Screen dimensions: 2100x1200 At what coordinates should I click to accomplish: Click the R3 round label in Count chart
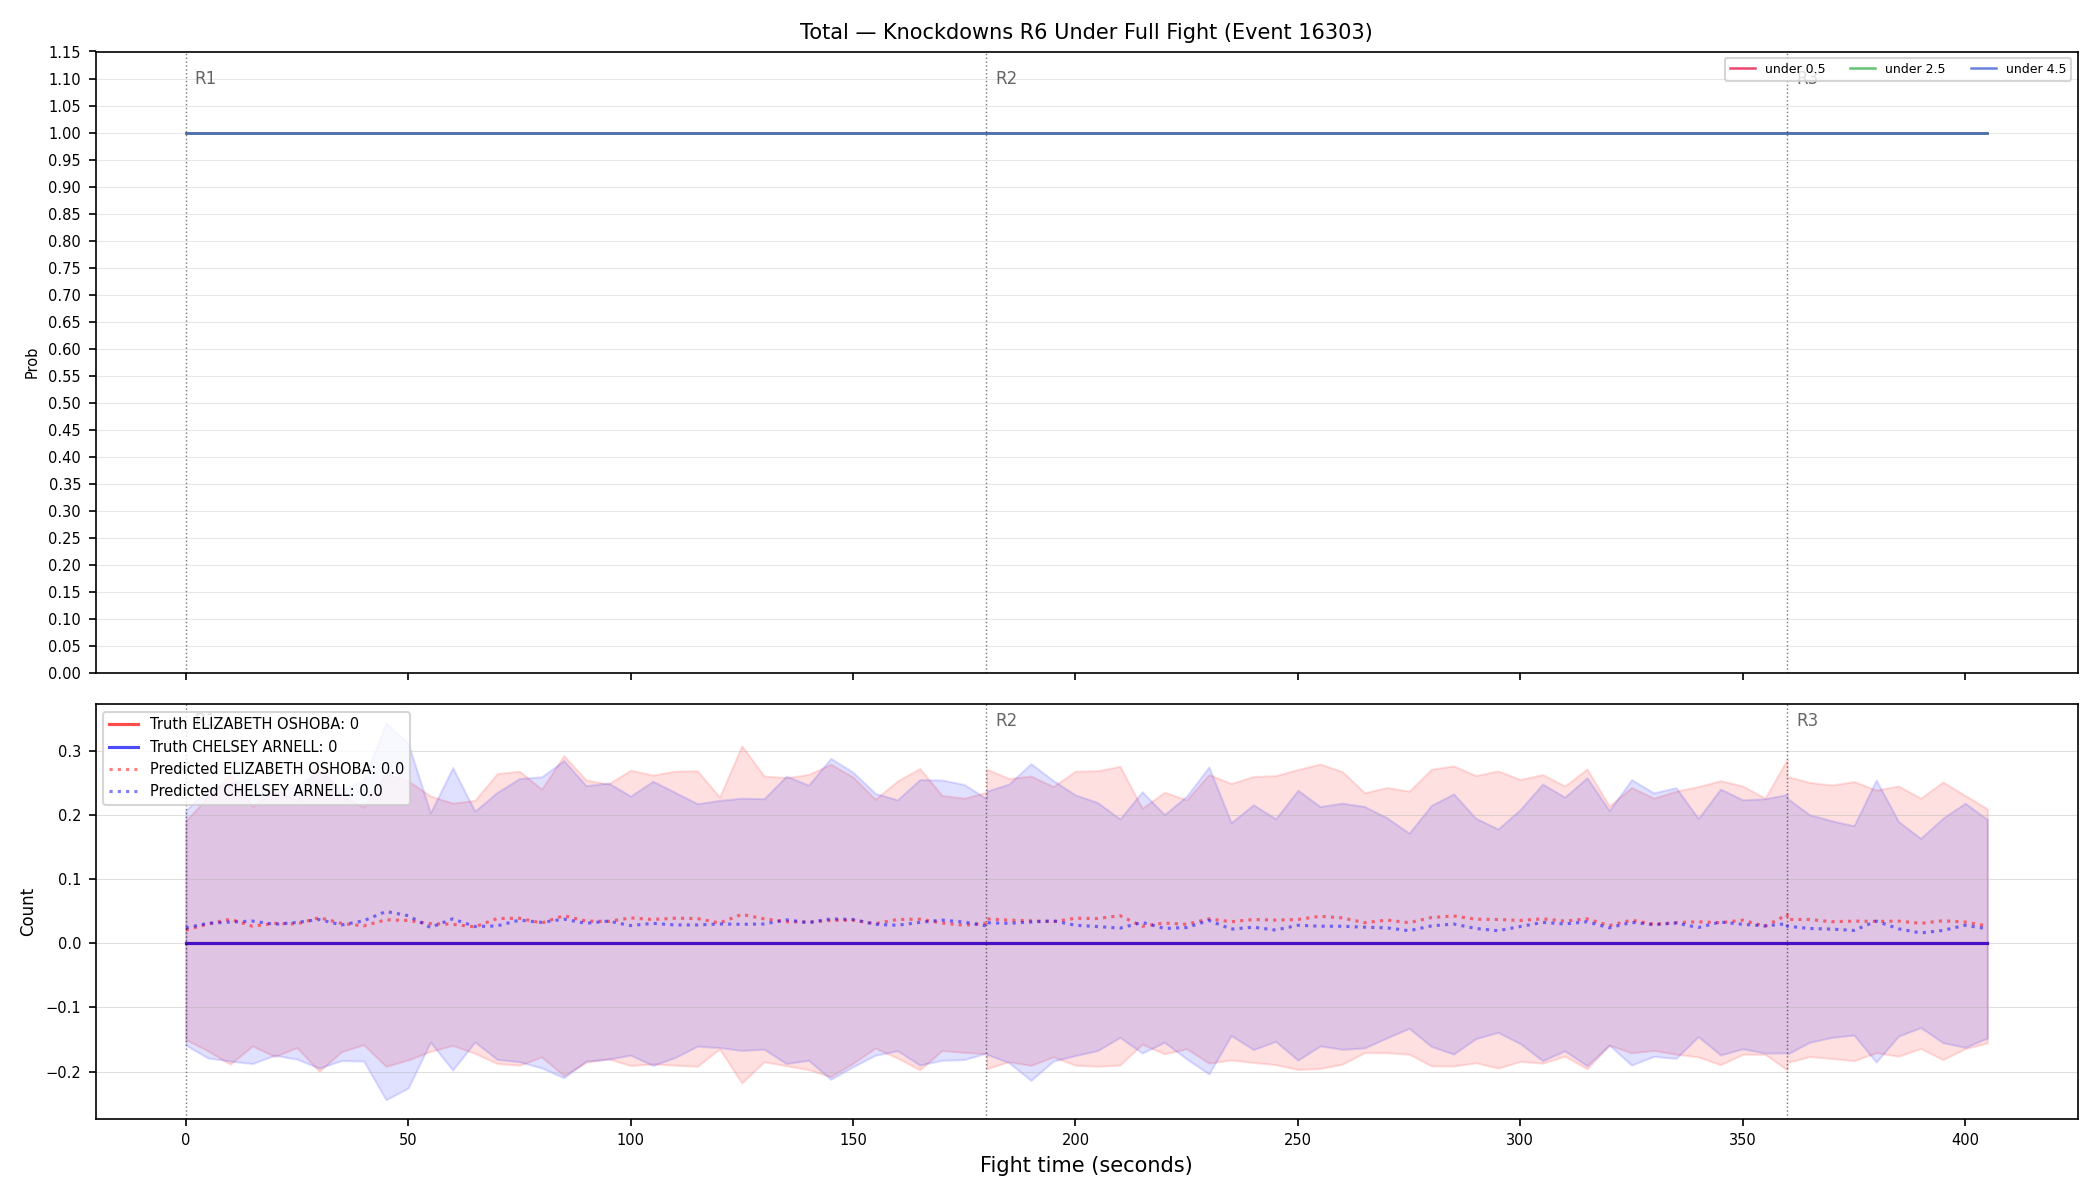(x=1807, y=720)
